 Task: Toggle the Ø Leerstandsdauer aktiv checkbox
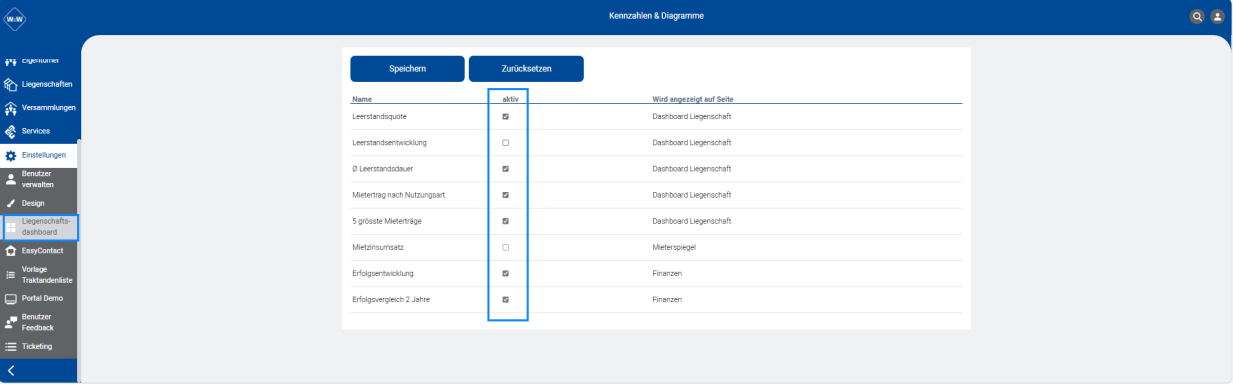pyautogui.click(x=506, y=169)
